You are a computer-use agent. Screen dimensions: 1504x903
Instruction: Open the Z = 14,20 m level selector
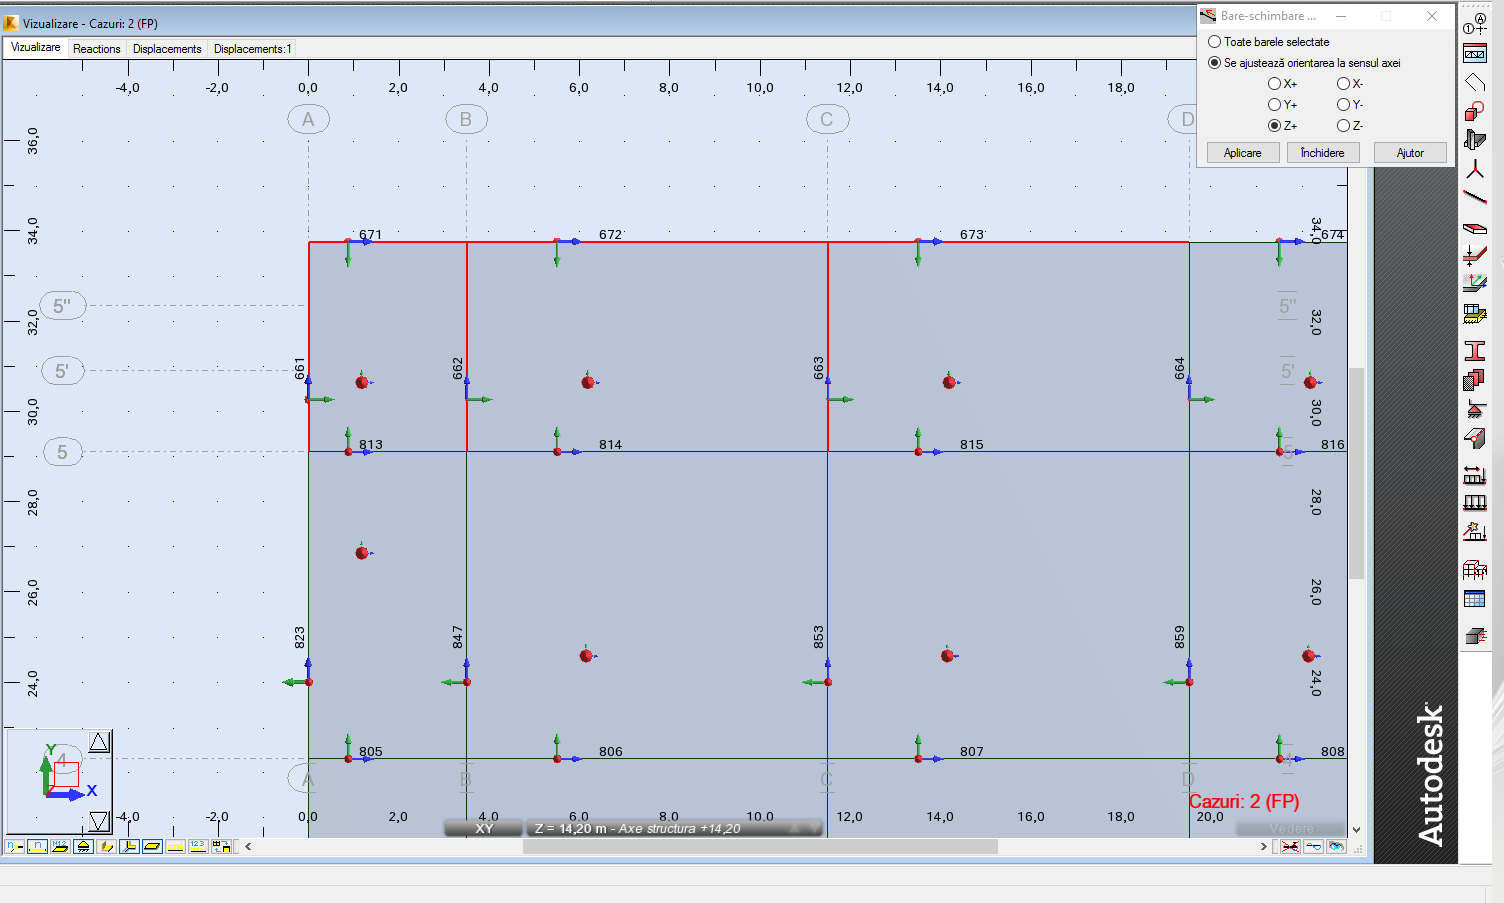coord(675,828)
